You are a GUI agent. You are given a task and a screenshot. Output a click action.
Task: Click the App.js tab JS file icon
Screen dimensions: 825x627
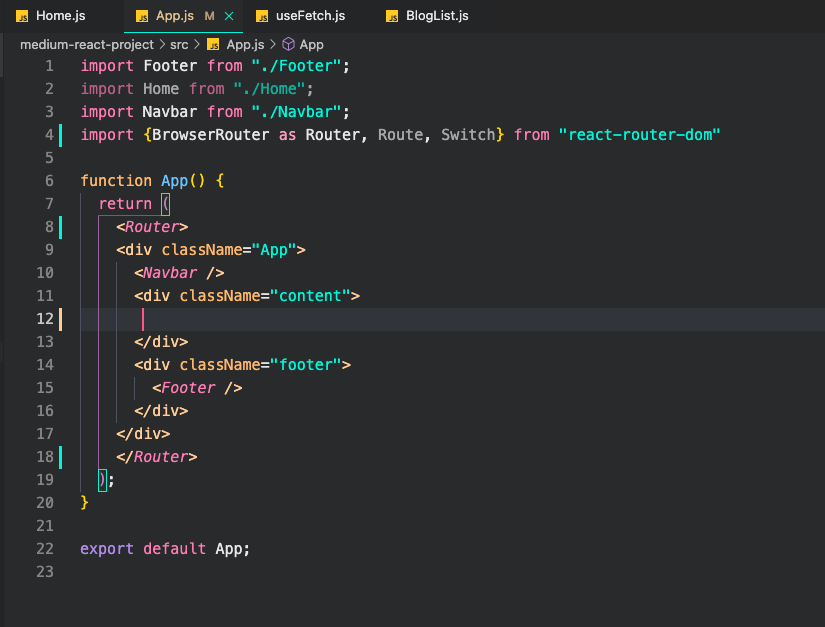coord(142,16)
